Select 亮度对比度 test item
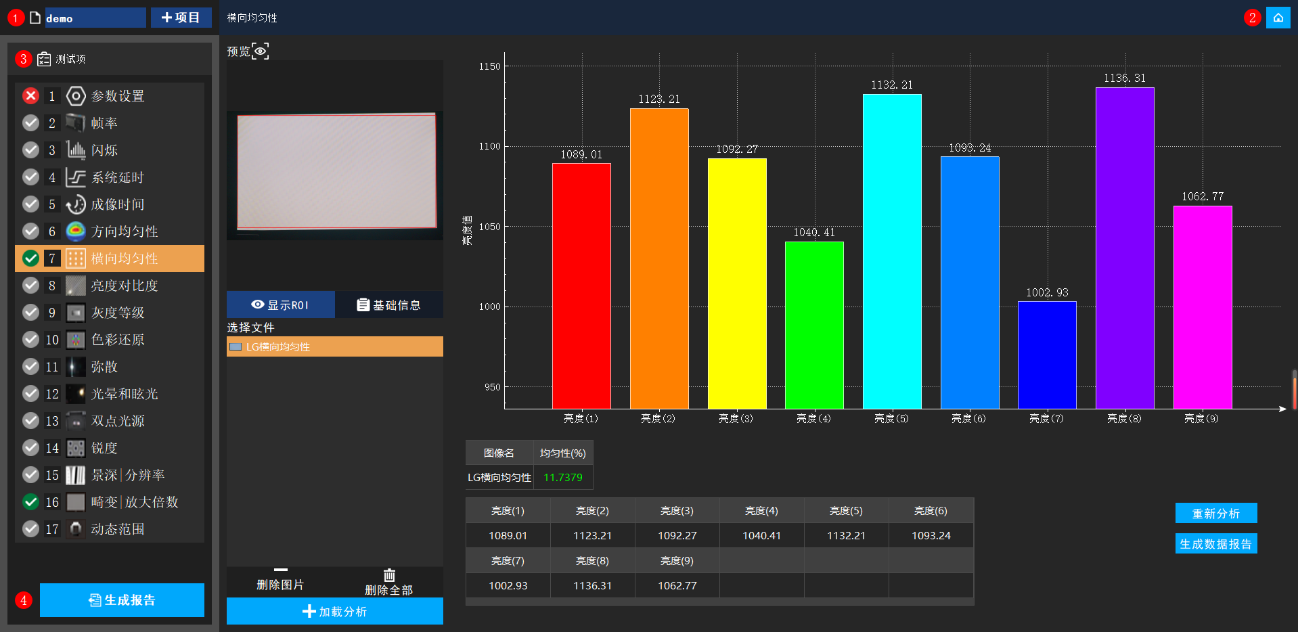 pos(124,285)
